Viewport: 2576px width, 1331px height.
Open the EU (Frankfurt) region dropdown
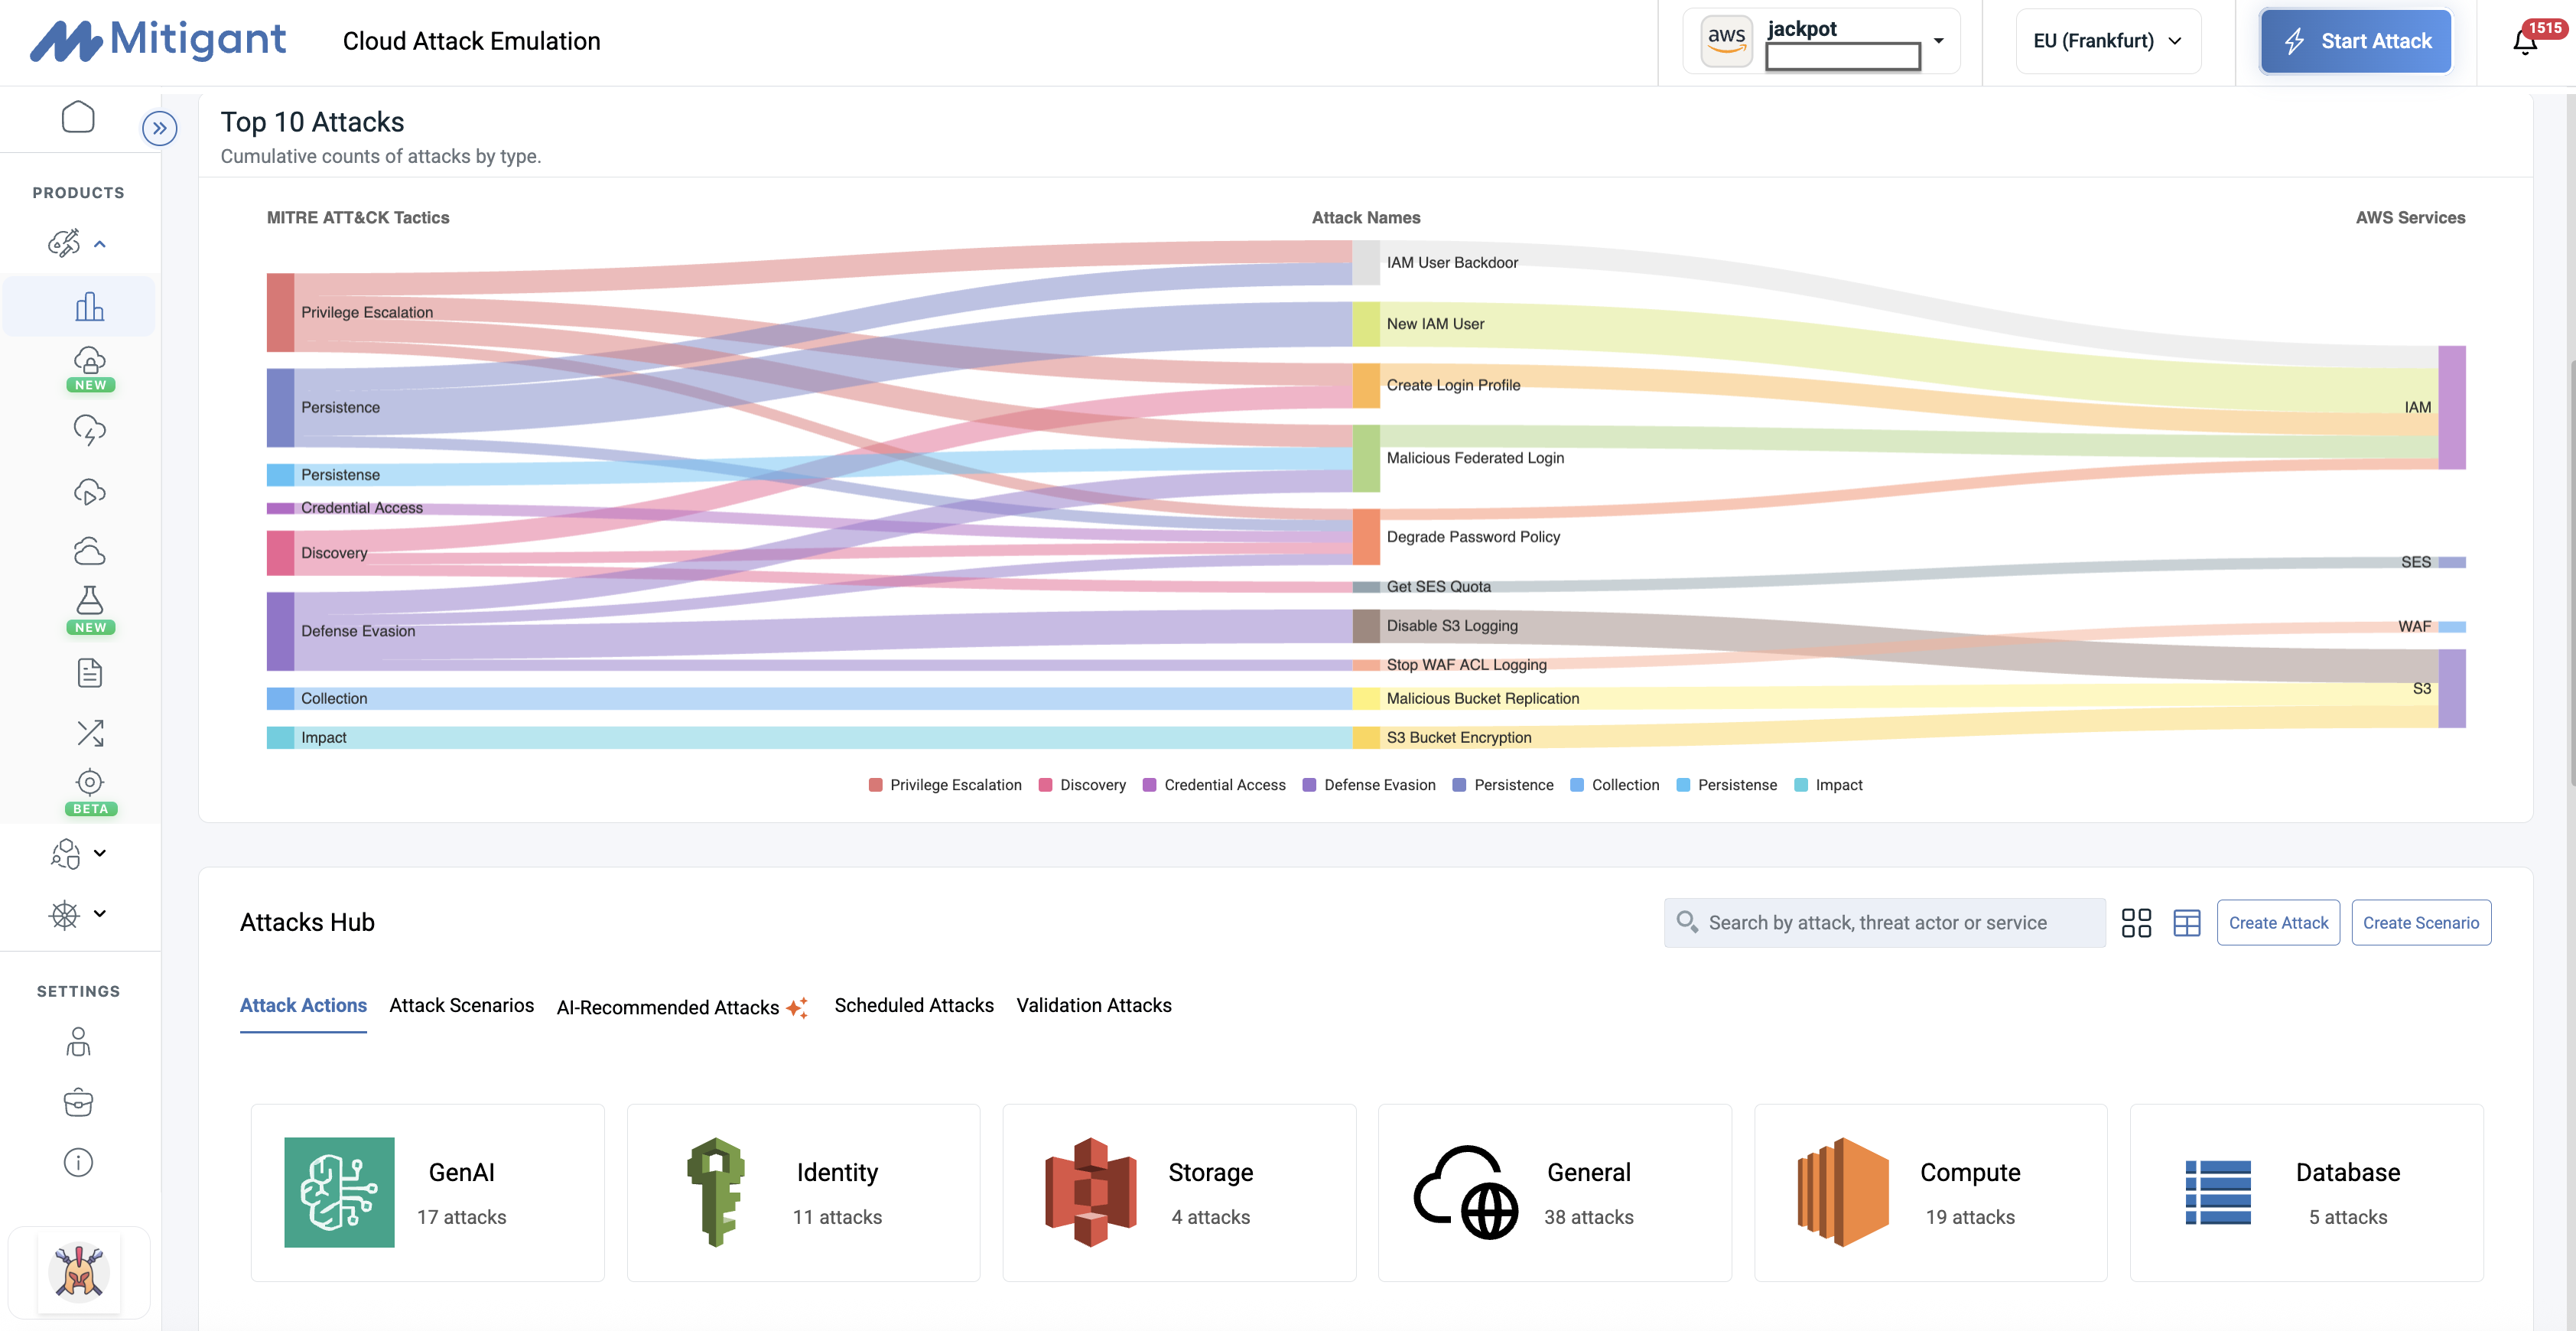point(2107,41)
